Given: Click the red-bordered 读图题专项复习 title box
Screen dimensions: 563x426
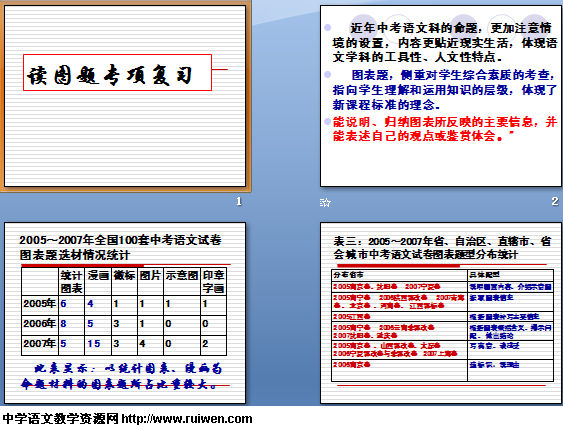Looking at the screenshot, I should (x=117, y=73).
